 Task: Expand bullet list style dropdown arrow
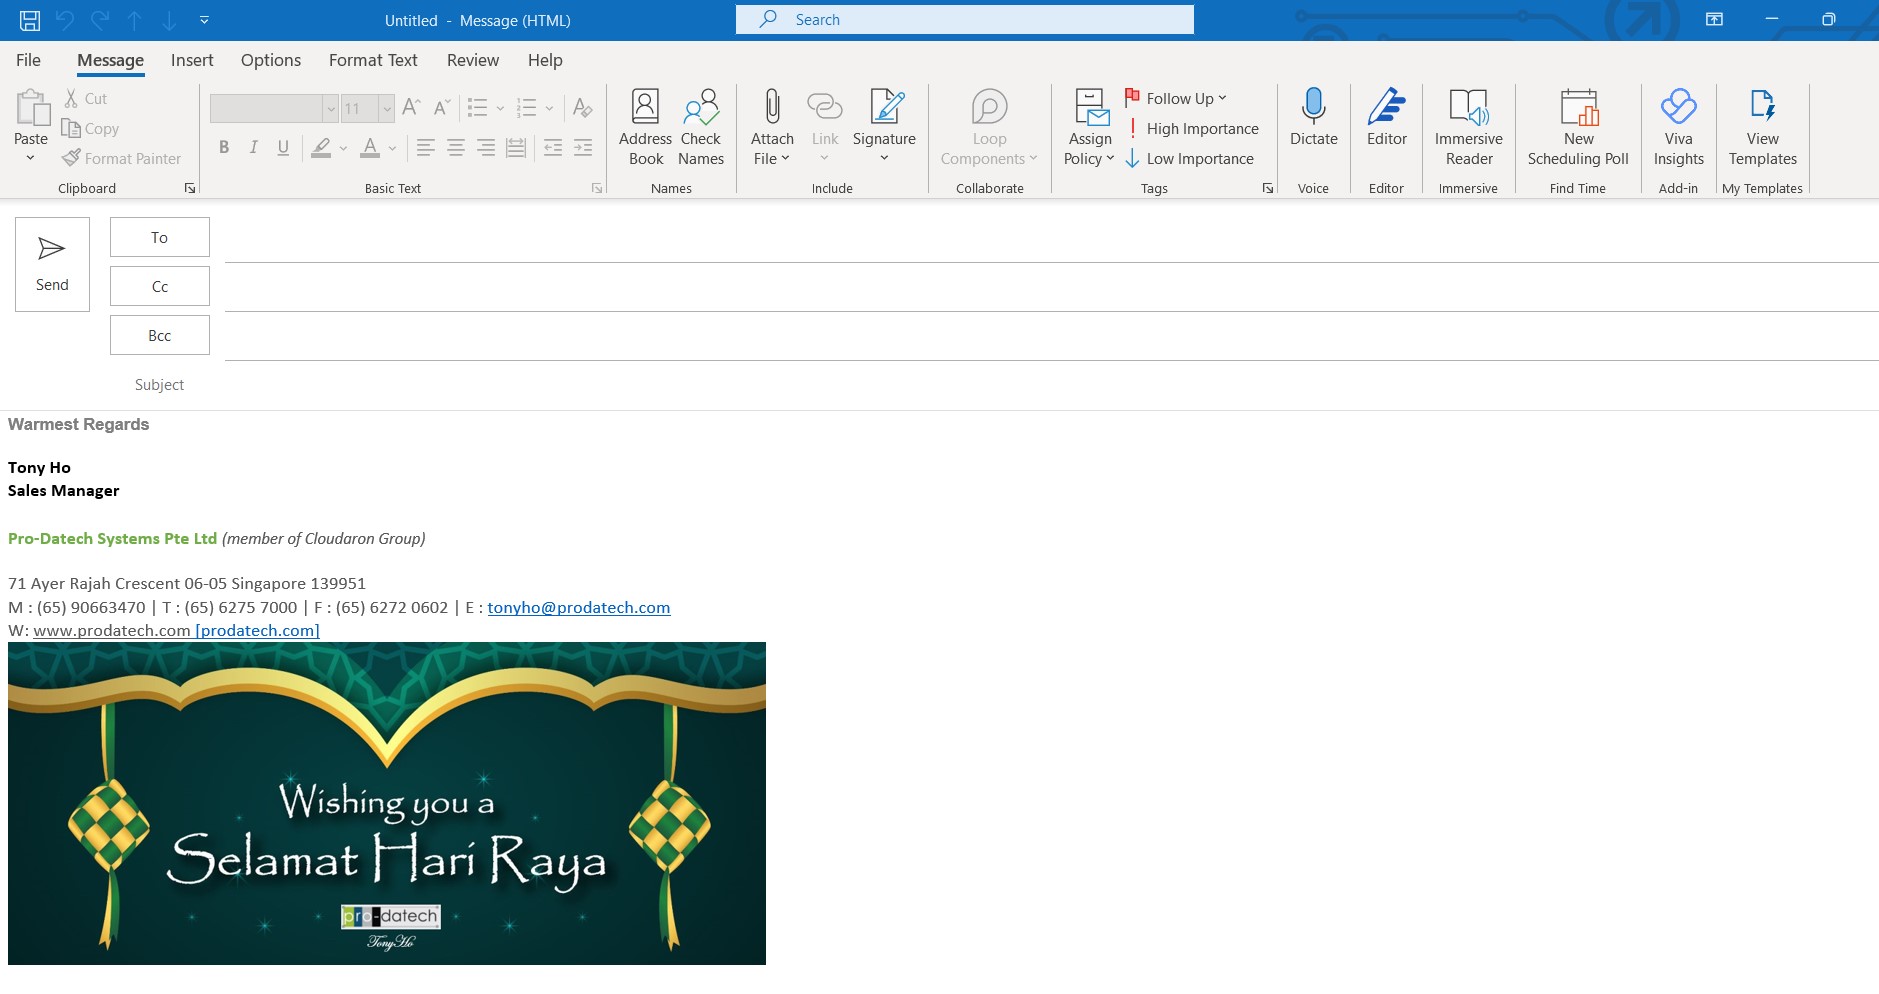coord(501,108)
